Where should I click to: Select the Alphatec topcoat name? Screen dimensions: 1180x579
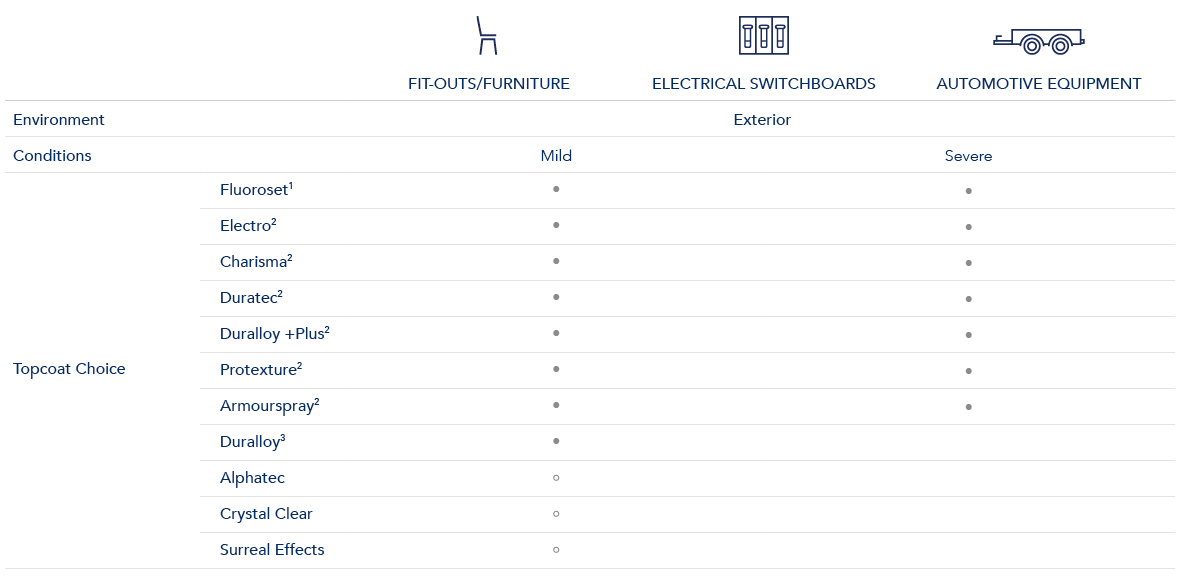[x=252, y=478]
